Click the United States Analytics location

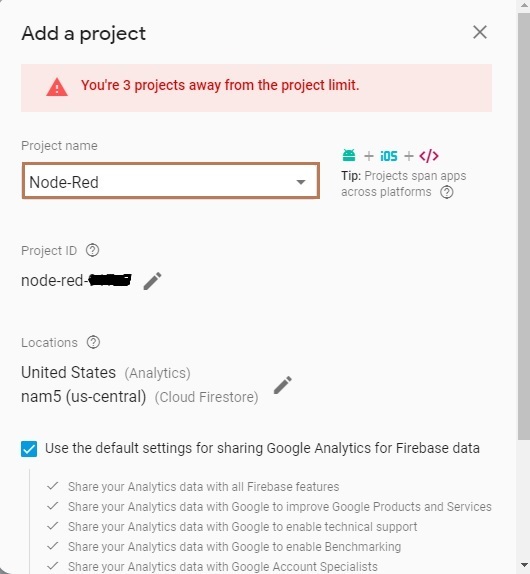106,373
